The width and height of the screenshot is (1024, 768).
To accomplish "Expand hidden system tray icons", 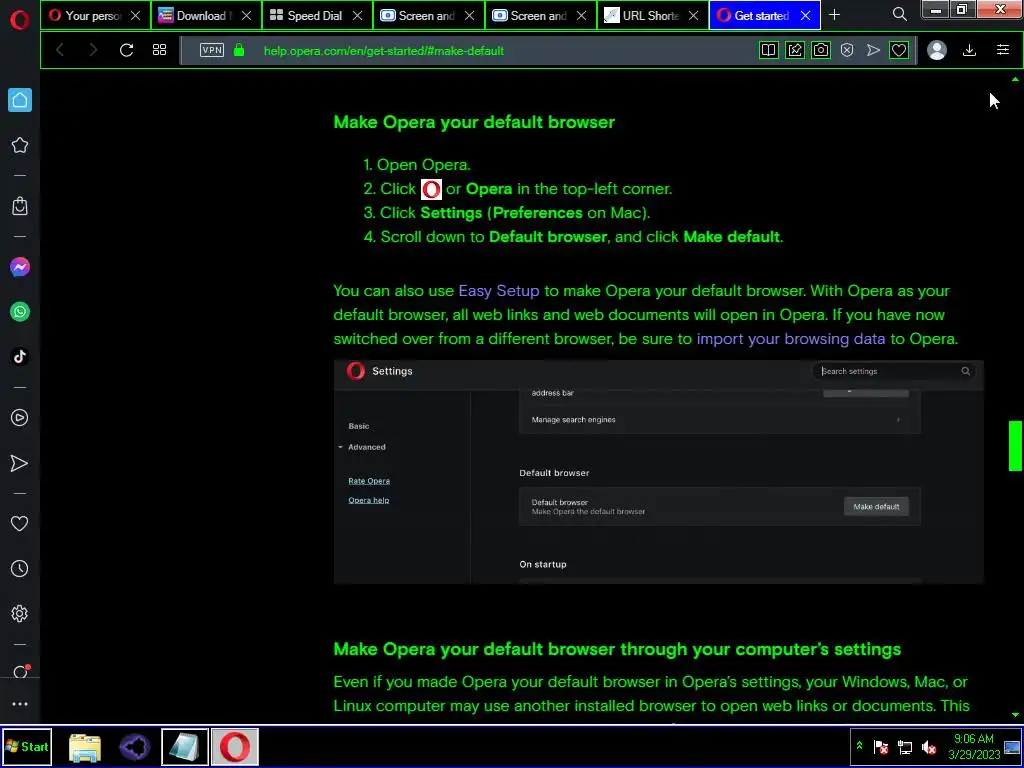I will point(859,745).
